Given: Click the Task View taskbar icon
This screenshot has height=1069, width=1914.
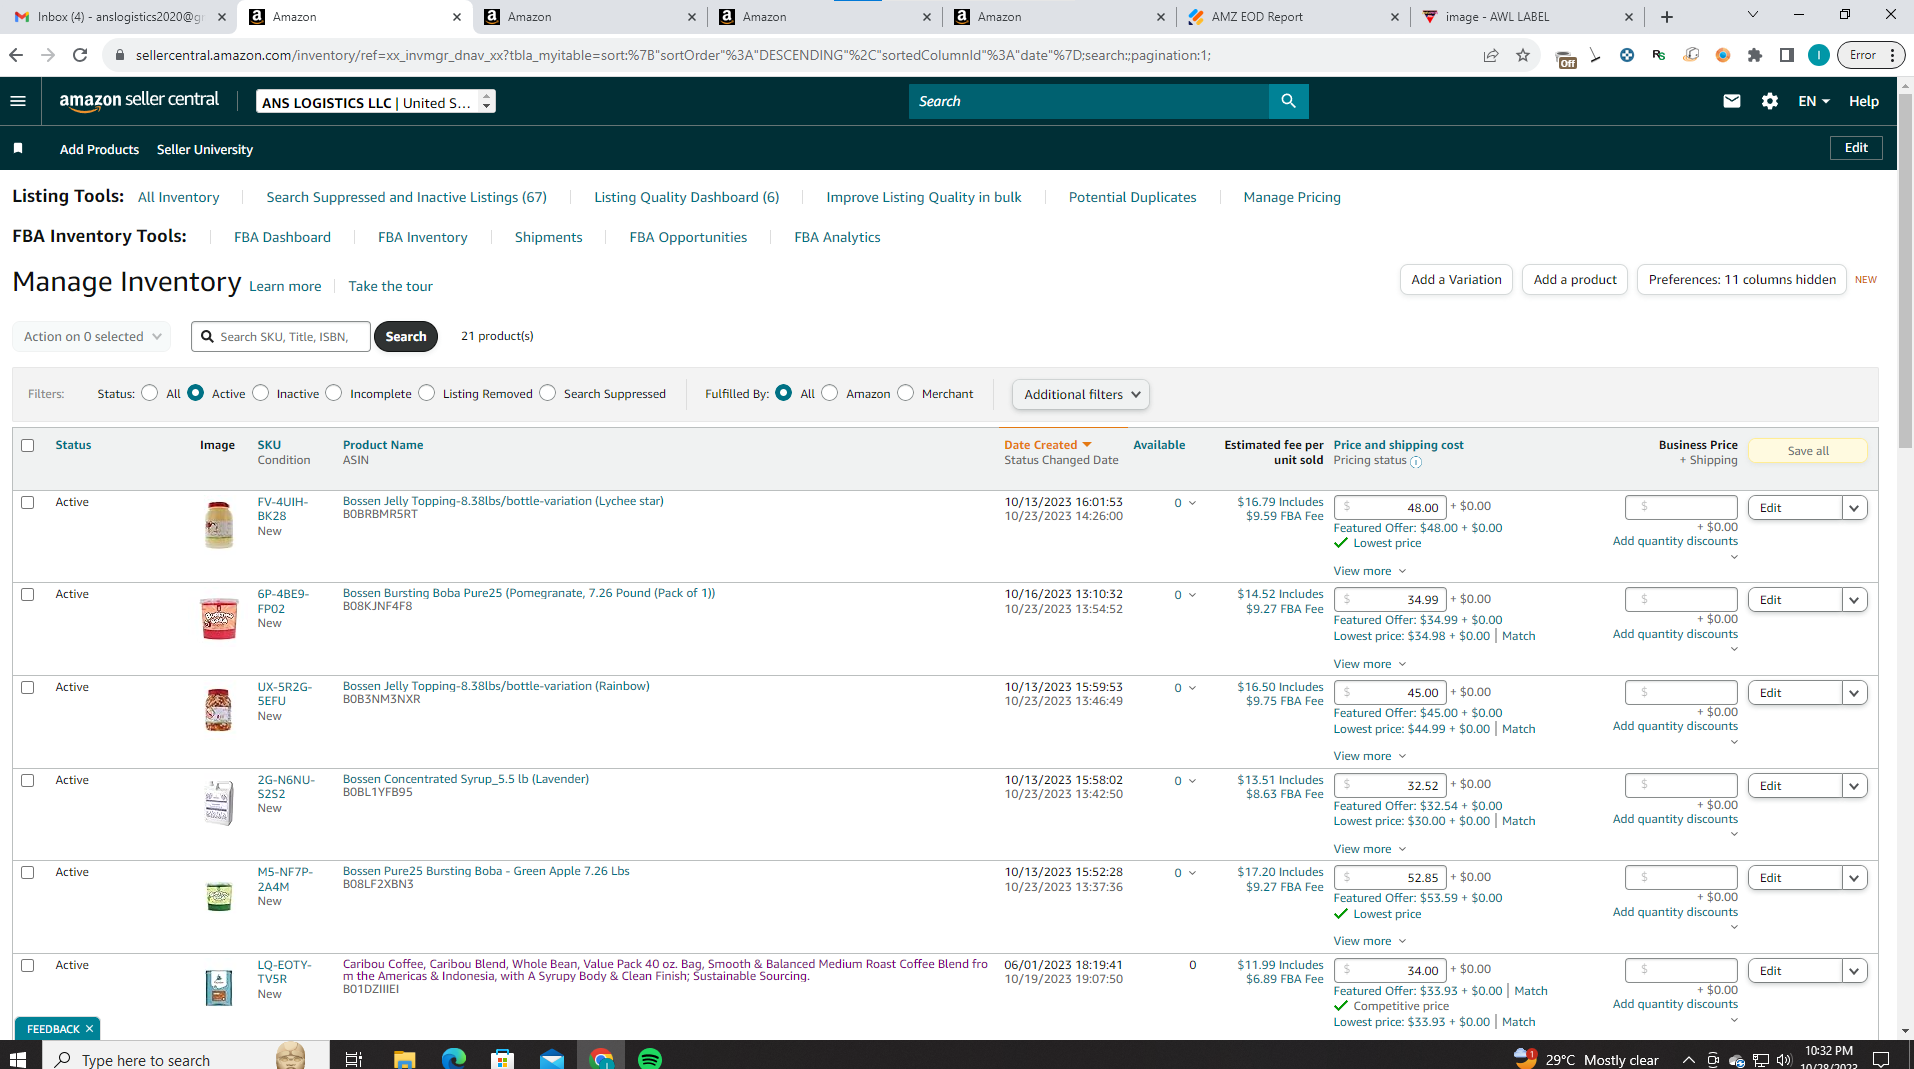Looking at the screenshot, I should pos(354,1058).
